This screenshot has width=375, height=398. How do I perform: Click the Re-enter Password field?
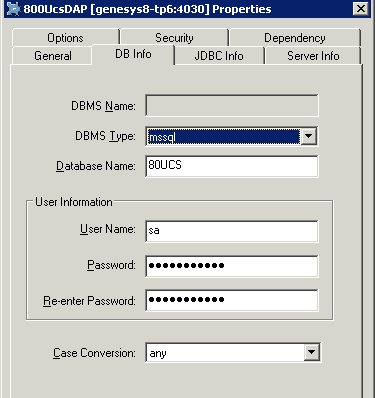point(232,300)
